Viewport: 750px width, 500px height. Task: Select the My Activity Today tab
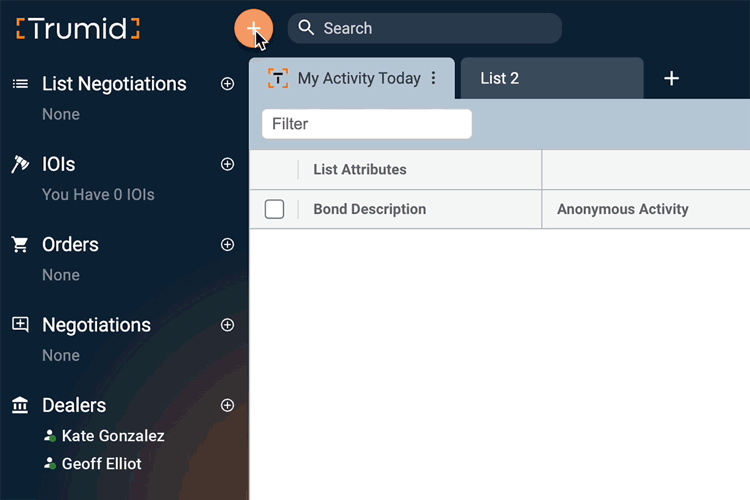point(352,78)
